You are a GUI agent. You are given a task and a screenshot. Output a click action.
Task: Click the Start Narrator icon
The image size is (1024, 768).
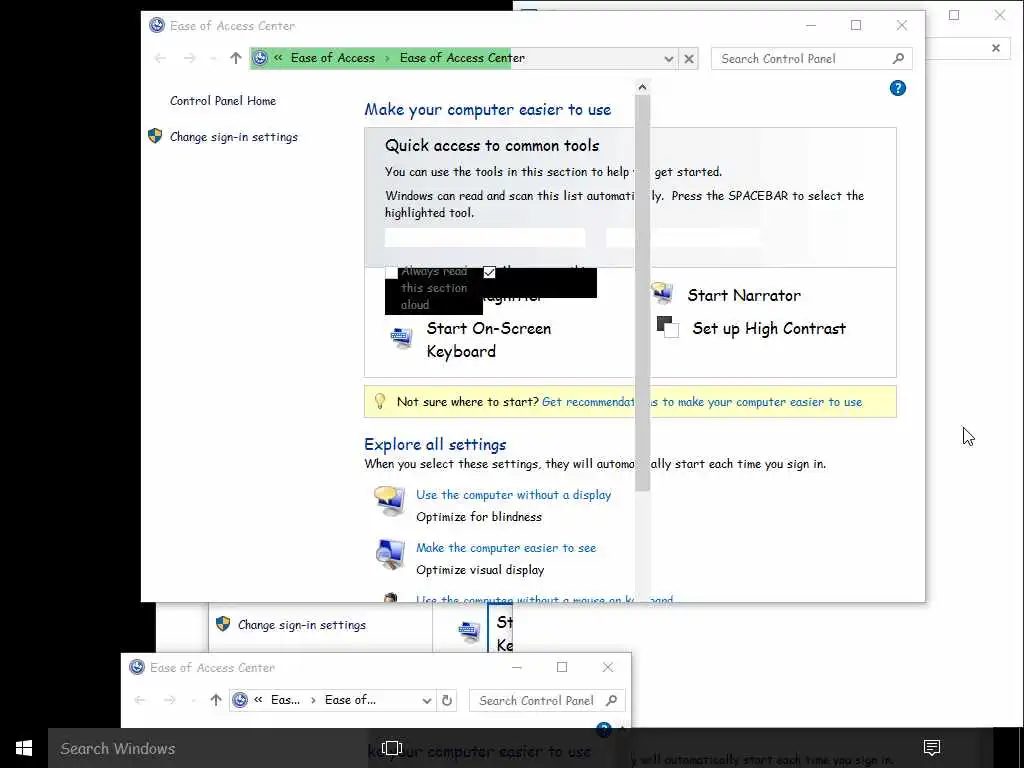pos(663,293)
